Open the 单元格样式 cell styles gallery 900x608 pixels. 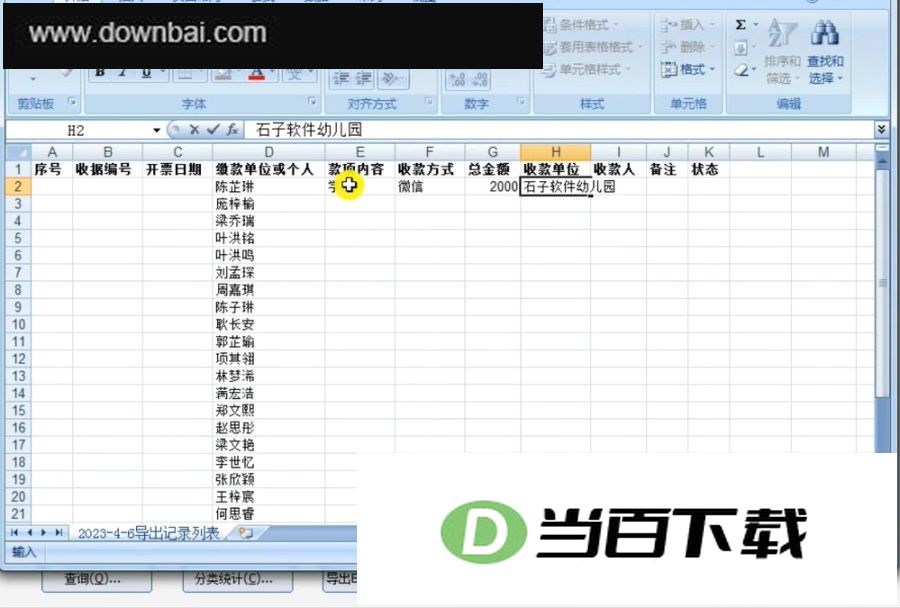pyautogui.click(x=587, y=69)
